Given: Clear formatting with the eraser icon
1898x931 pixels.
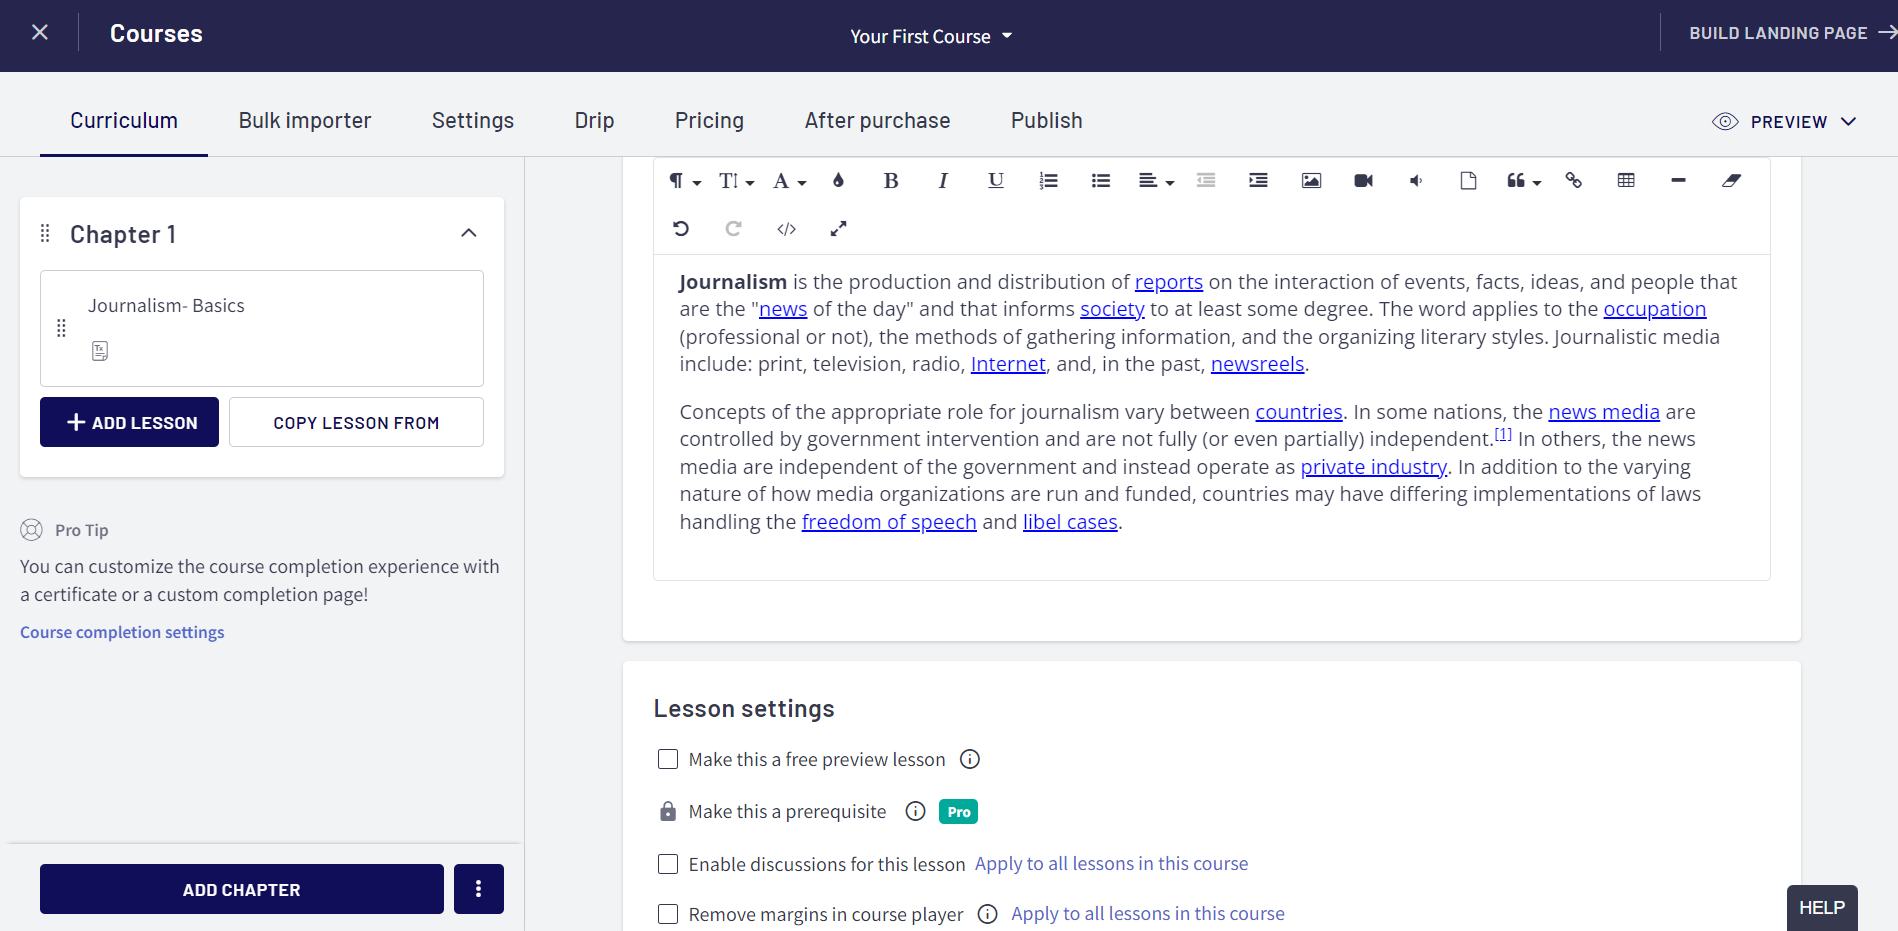Looking at the screenshot, I should pos(1731,181).
